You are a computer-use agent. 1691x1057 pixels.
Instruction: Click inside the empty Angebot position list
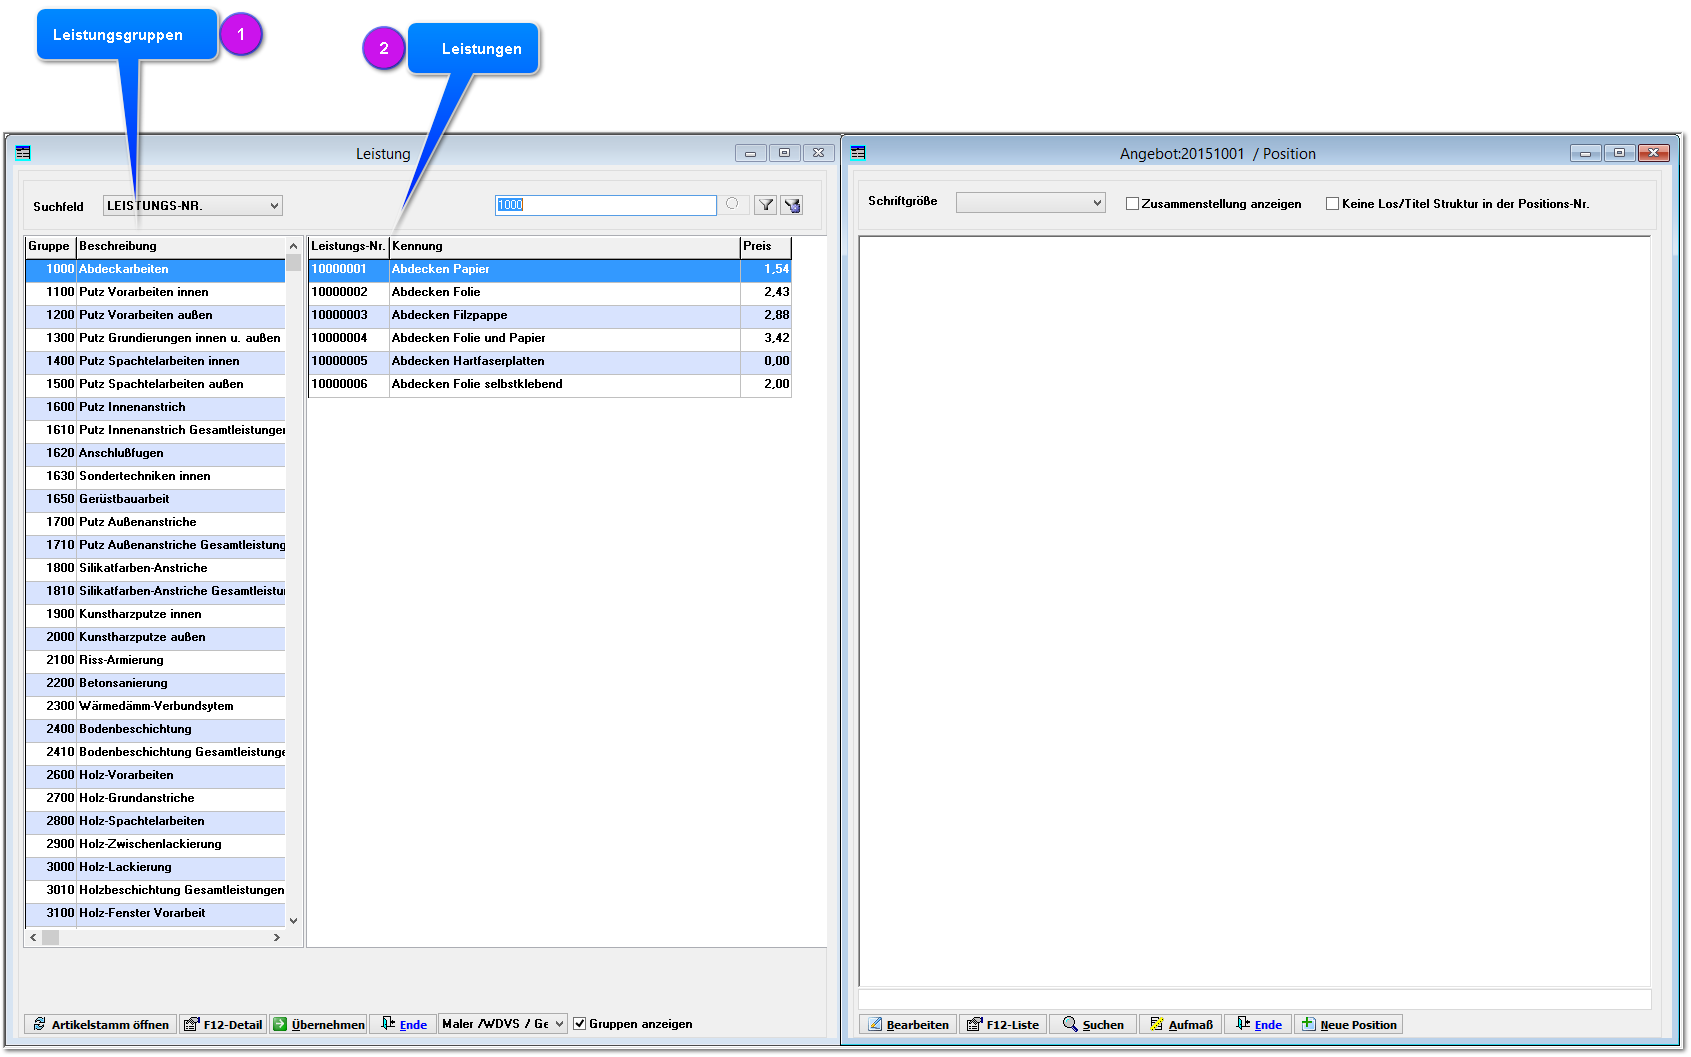[x=1254, y=611]
